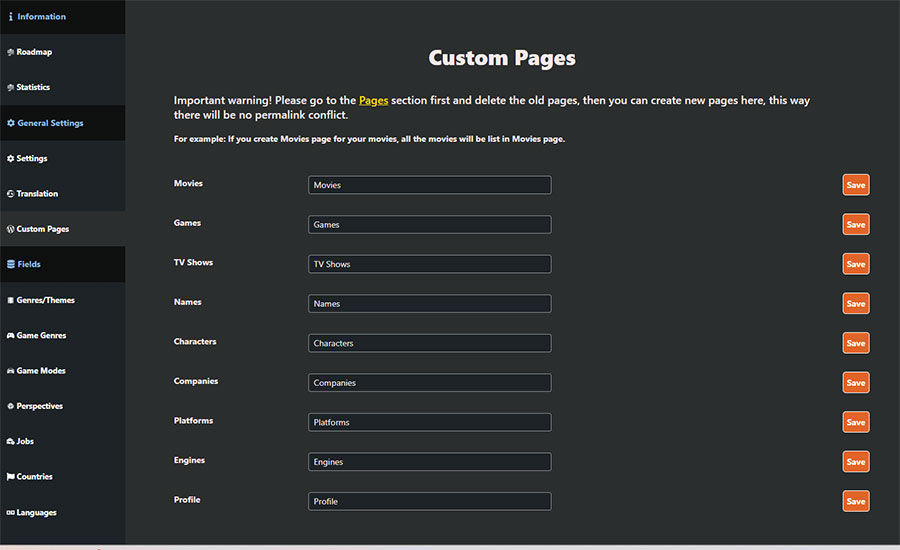Click the Jobs sidebar icon
The height and width of the screenshot is (550, 900).
(x=10, y=442)
